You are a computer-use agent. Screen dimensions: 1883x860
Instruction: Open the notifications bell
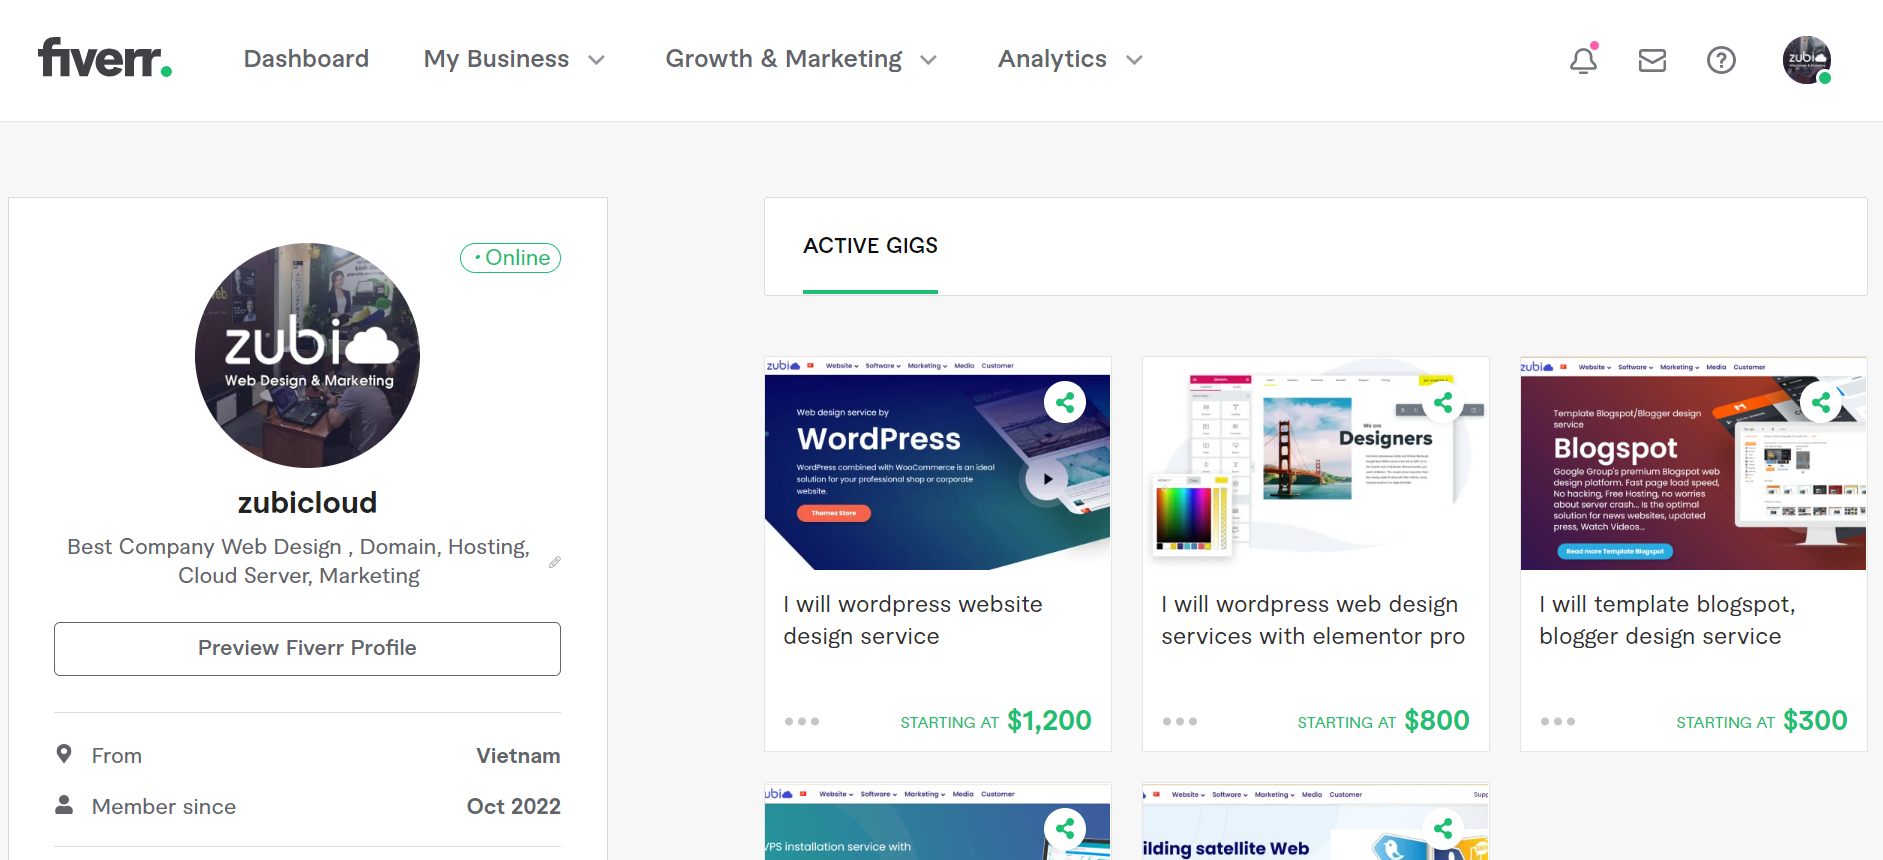(x=1583, y=60)
